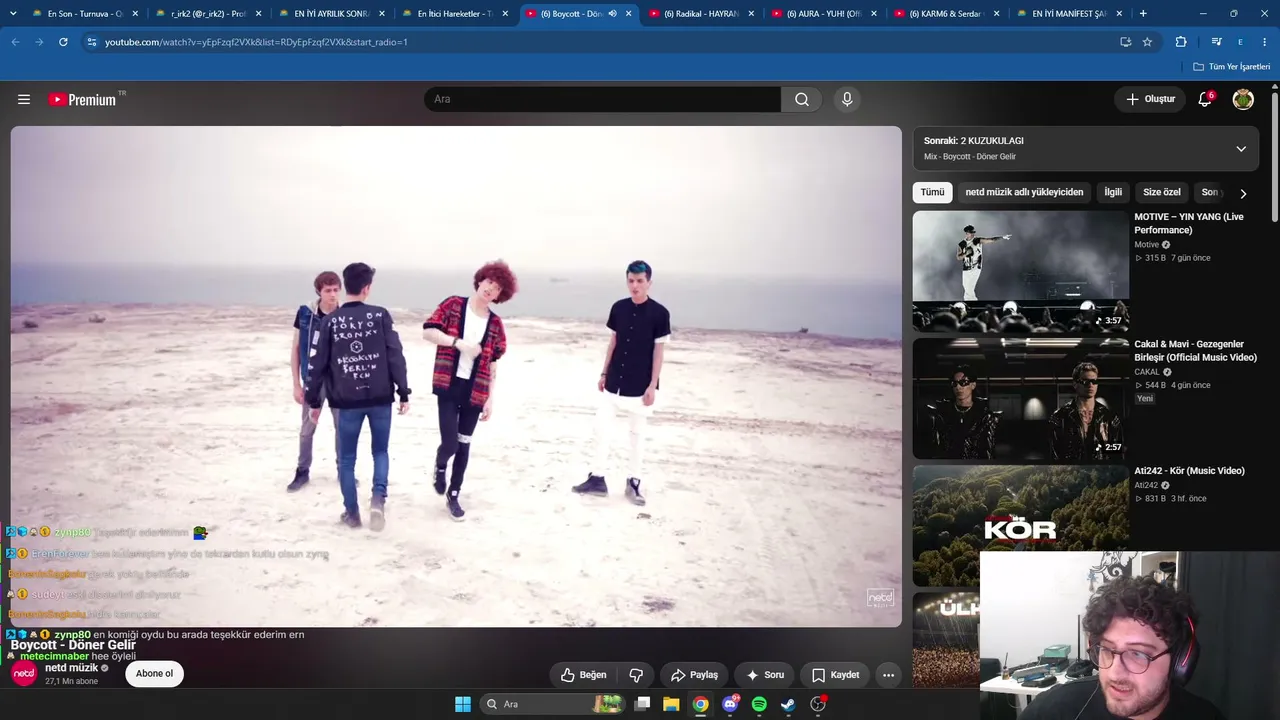Select the Tümü filter chip
Viewport: 1280px width, 720px height.
pyautogui.click(x=932, y=192)
